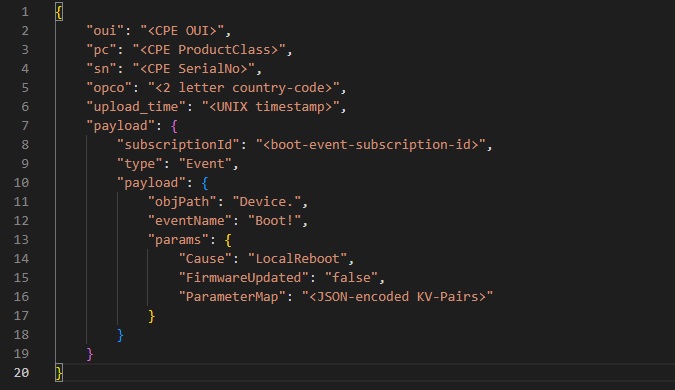Select line number 10 in gutter

pos(21,183)
